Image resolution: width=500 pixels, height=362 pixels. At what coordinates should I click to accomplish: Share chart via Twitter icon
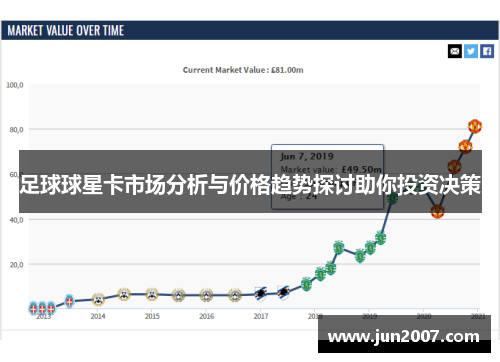pos(471,51)
